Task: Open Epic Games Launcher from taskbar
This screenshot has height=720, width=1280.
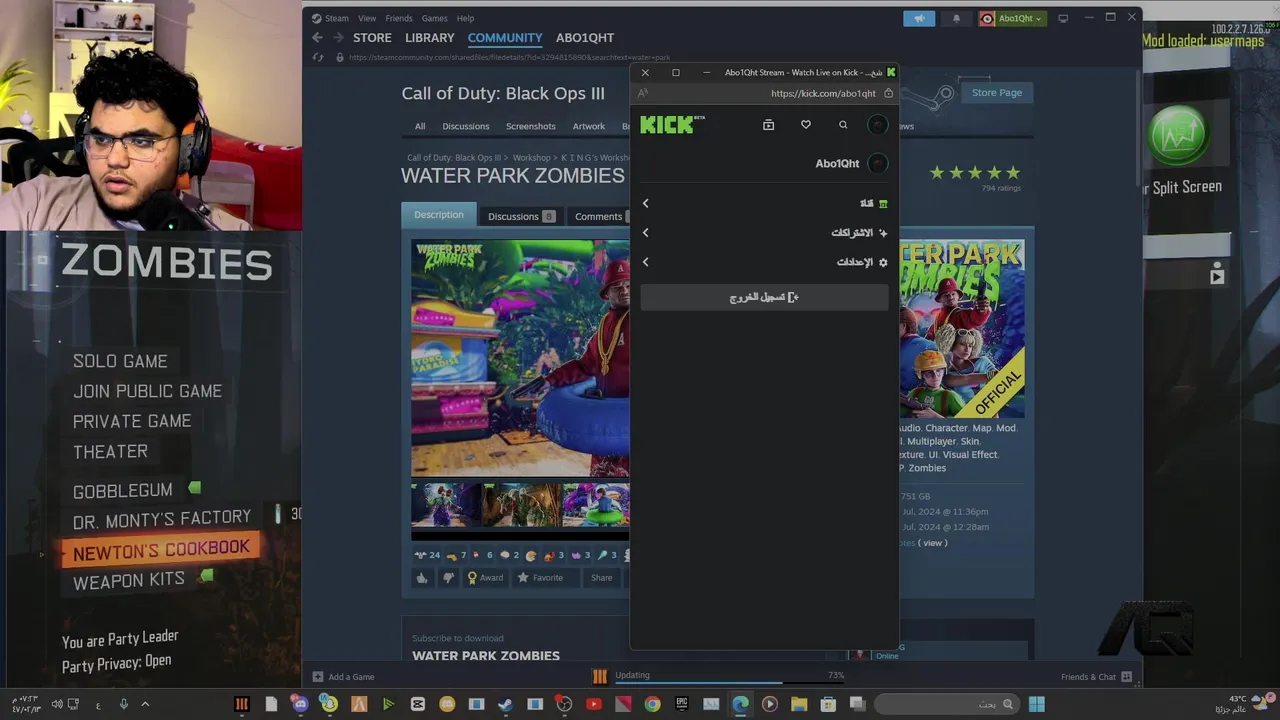Action: (x=682, y=704)
